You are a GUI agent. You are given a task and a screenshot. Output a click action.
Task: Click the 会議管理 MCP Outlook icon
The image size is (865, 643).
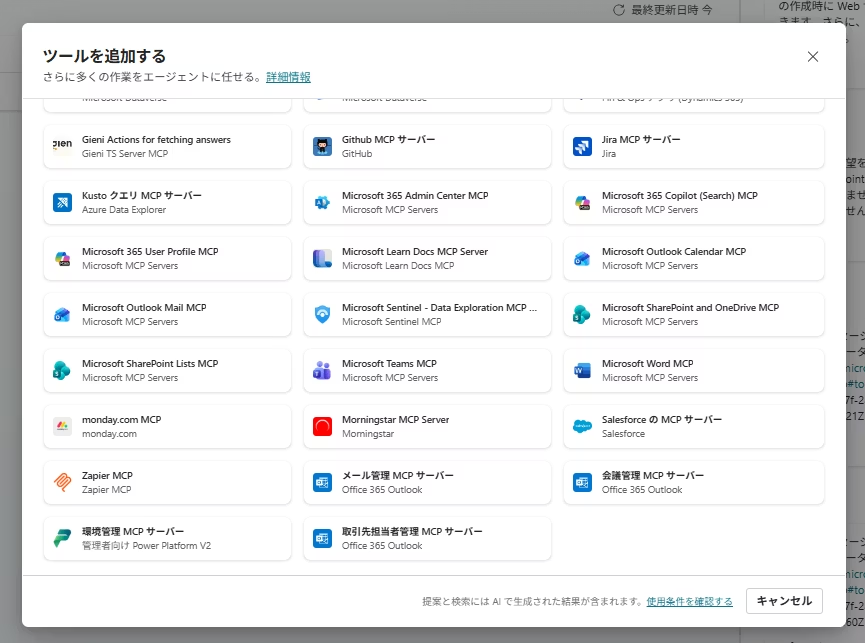[582, 483]
